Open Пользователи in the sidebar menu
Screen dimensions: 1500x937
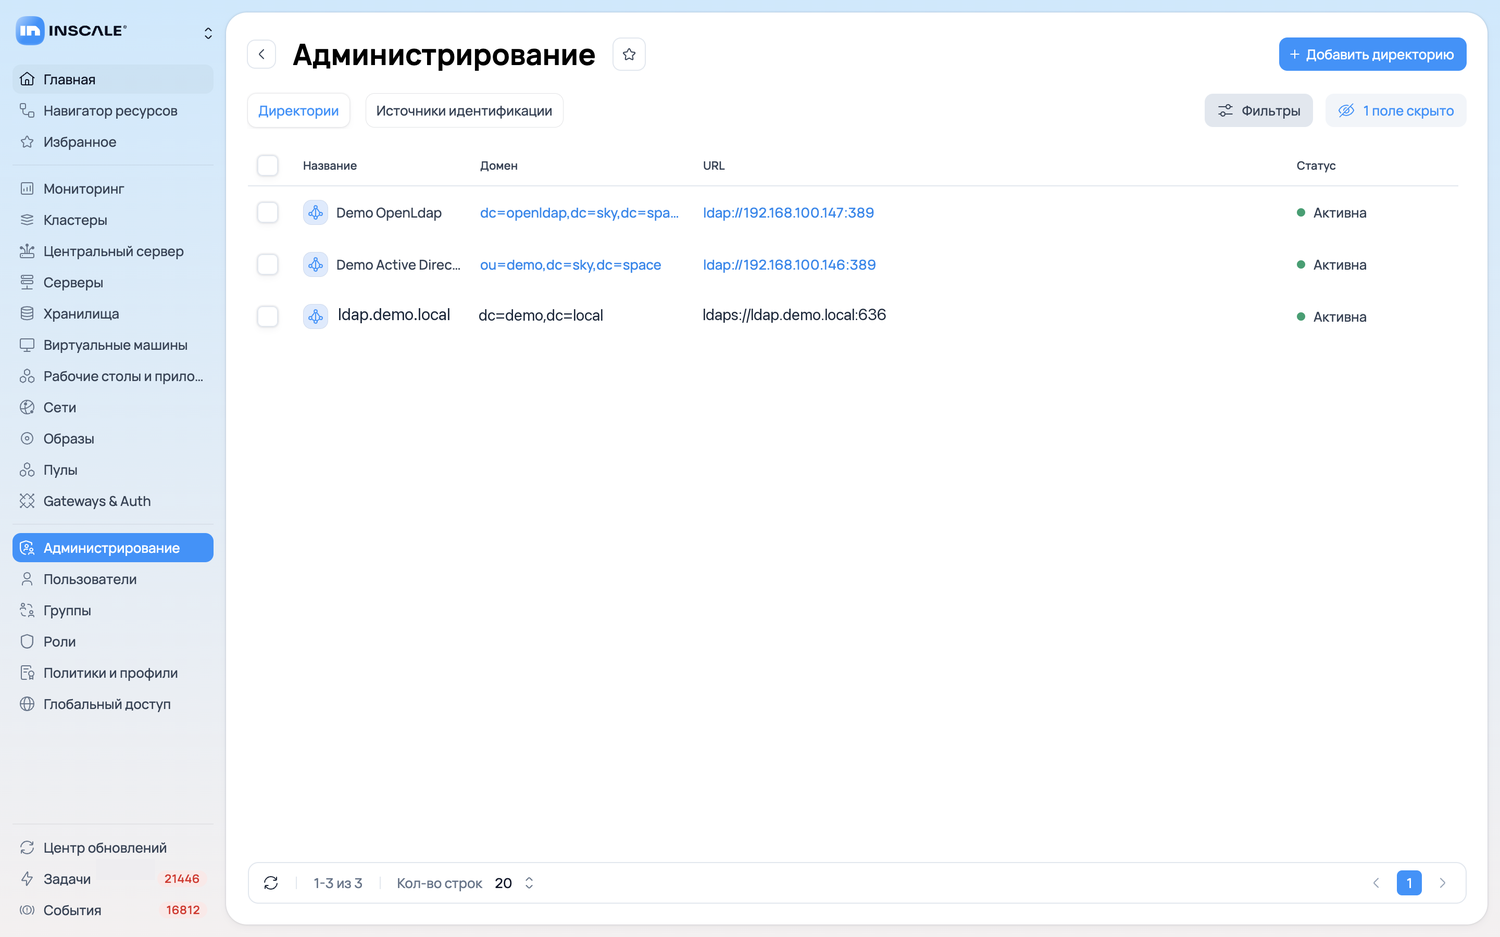[x=113, y=579]
